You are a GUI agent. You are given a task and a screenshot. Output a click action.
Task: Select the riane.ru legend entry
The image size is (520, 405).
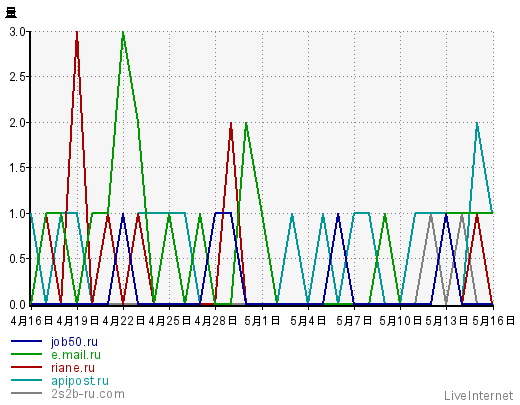(x=73, y=368)
